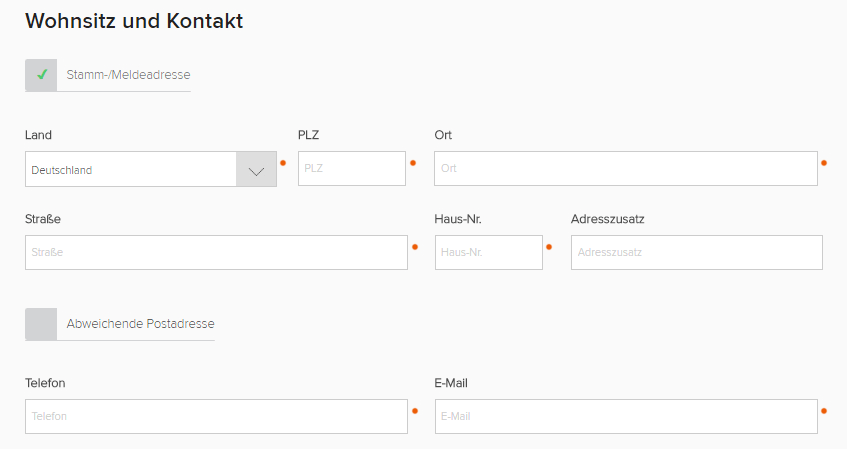Open the Land dropdown chevron arrow

pyautogui.click(x=256, y=170)
